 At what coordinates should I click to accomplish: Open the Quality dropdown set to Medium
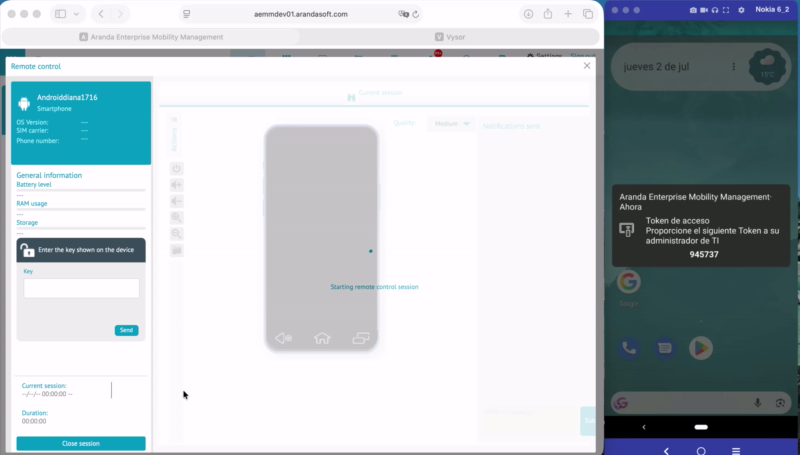(x=451, y=123)
